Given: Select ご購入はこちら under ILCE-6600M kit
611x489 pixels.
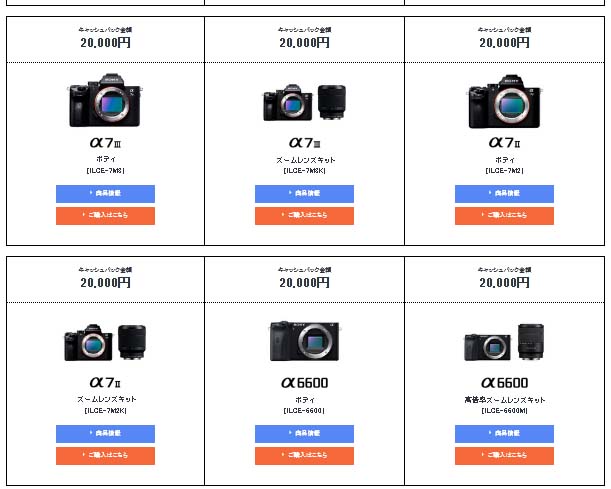Looking at the screenshot, I should (504, 456).
